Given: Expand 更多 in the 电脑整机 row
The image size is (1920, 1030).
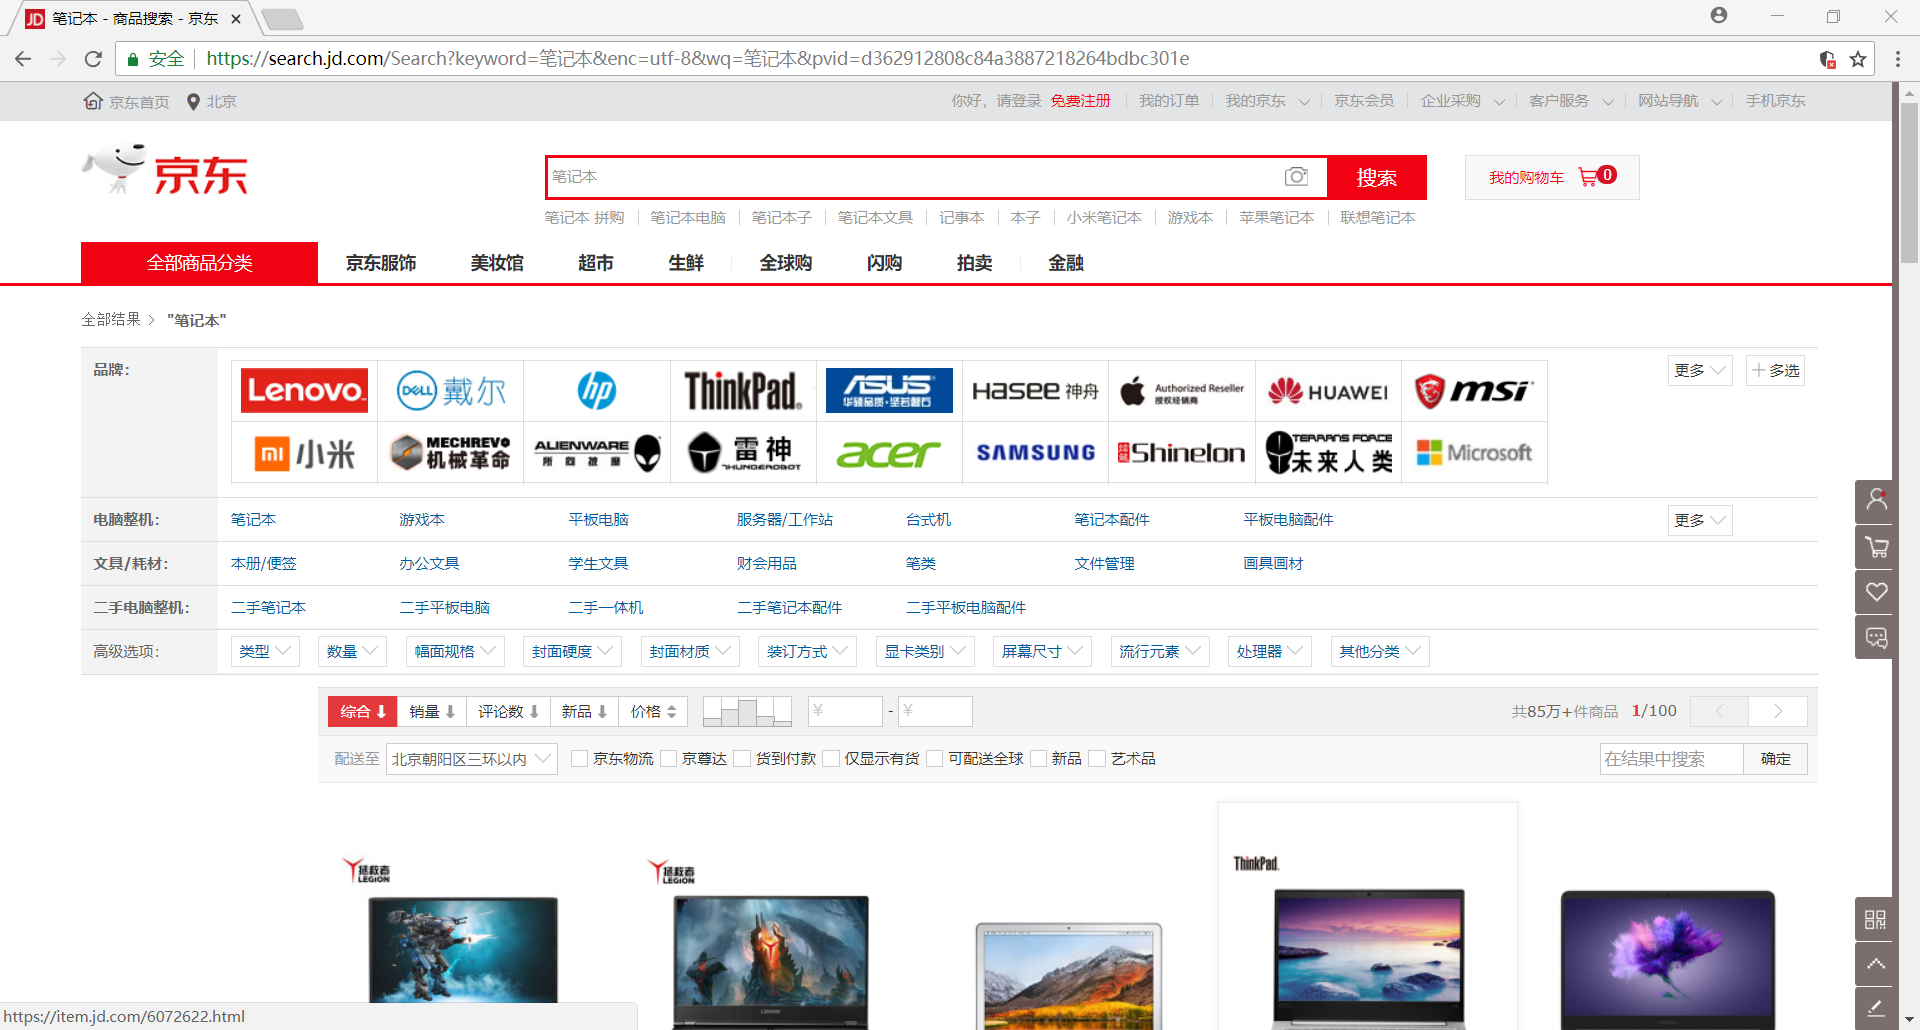Looking at the screenshot, I should click(x=1699, y=521).
